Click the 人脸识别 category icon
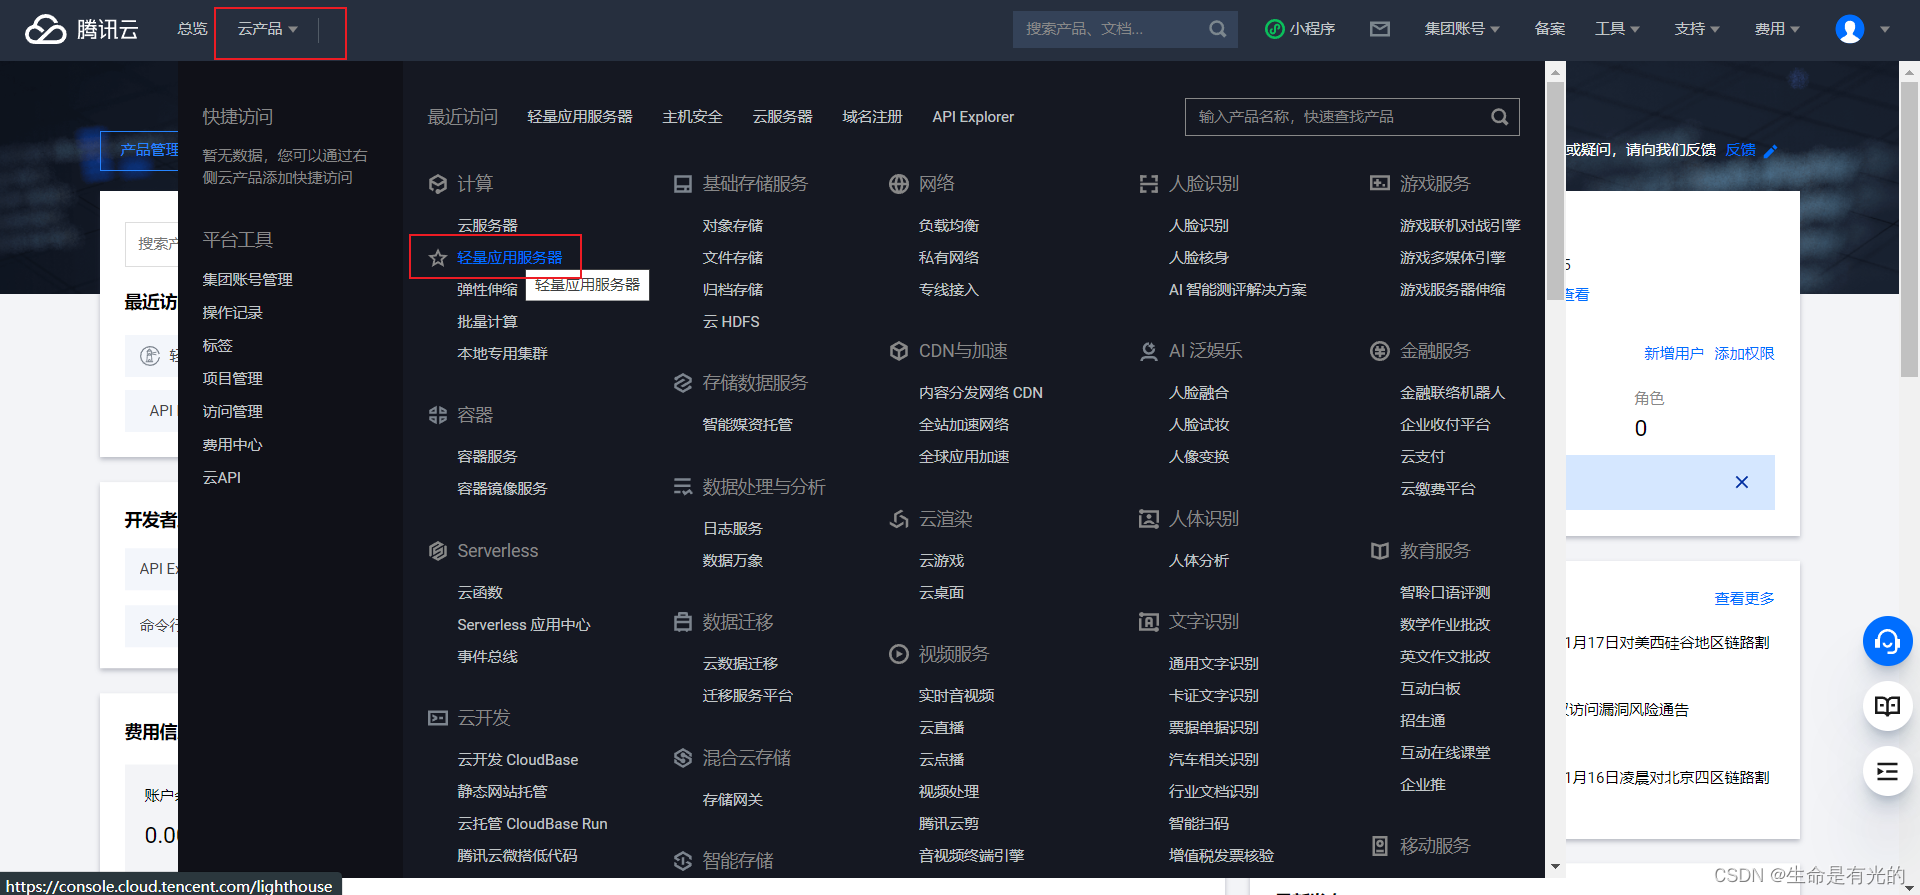This screenshot has height=895, width=1920. (1149, 184)
